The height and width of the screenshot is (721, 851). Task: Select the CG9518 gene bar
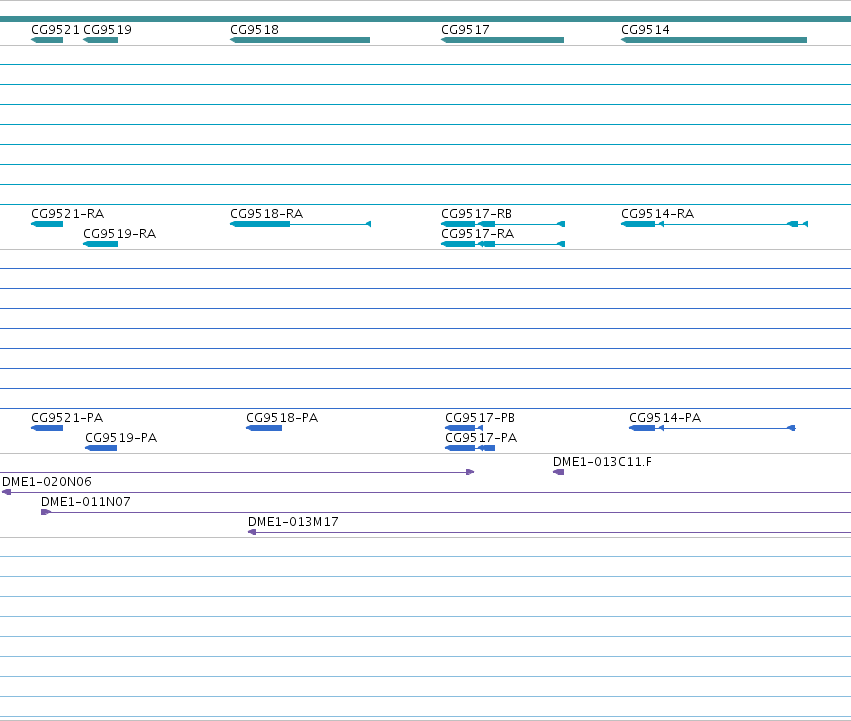(x=300, y=40)
